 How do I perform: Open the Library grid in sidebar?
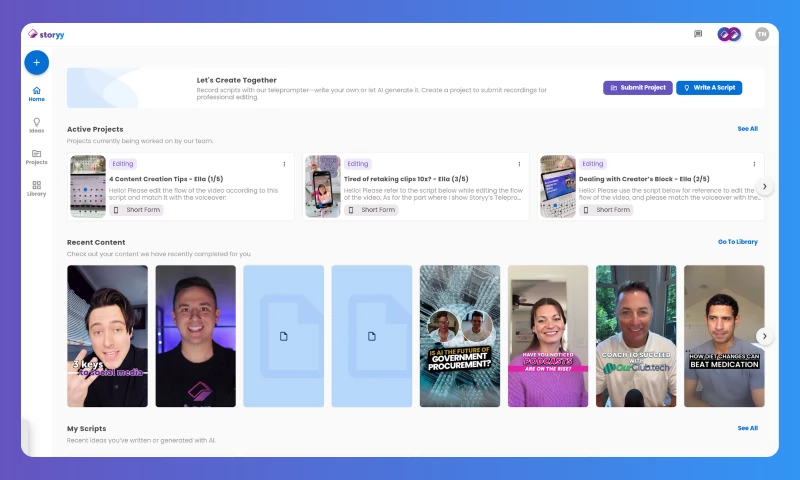(37, 188)
